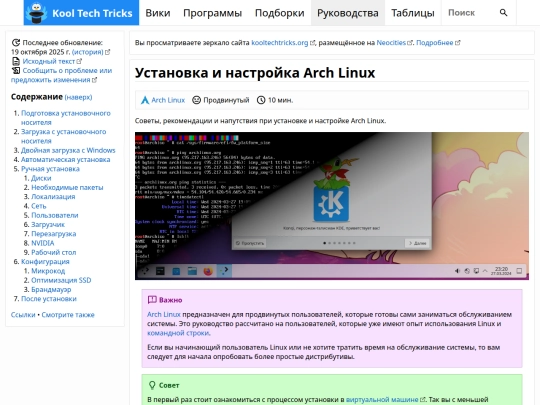Click the Arch Linux KDE screenshot image
Image resolution: width=540 pixels, height=405 pixels.
(332, 206)
